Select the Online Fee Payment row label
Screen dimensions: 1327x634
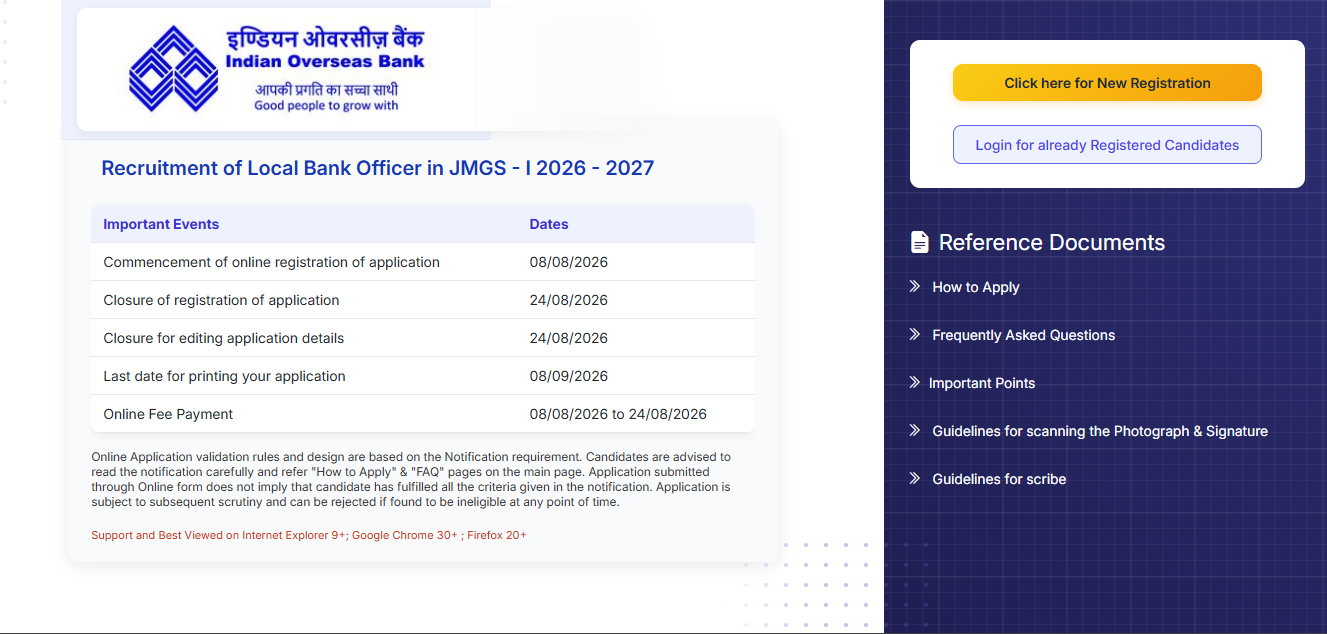click(x=168, y=414)
